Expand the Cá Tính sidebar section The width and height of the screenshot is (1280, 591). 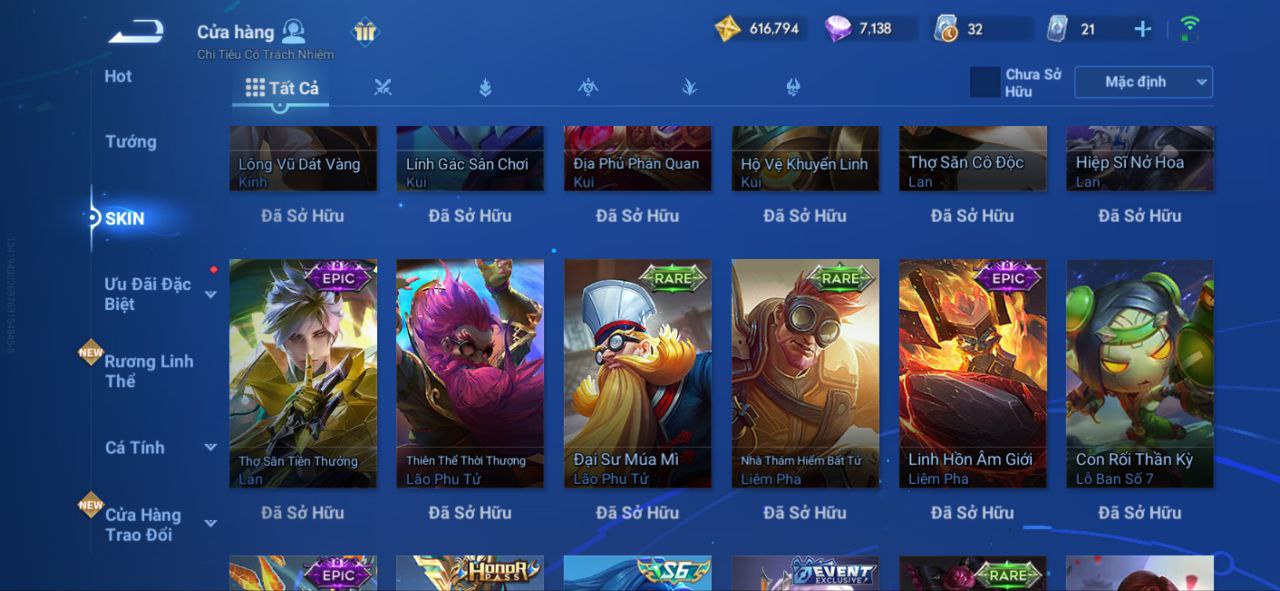[160, 447]
